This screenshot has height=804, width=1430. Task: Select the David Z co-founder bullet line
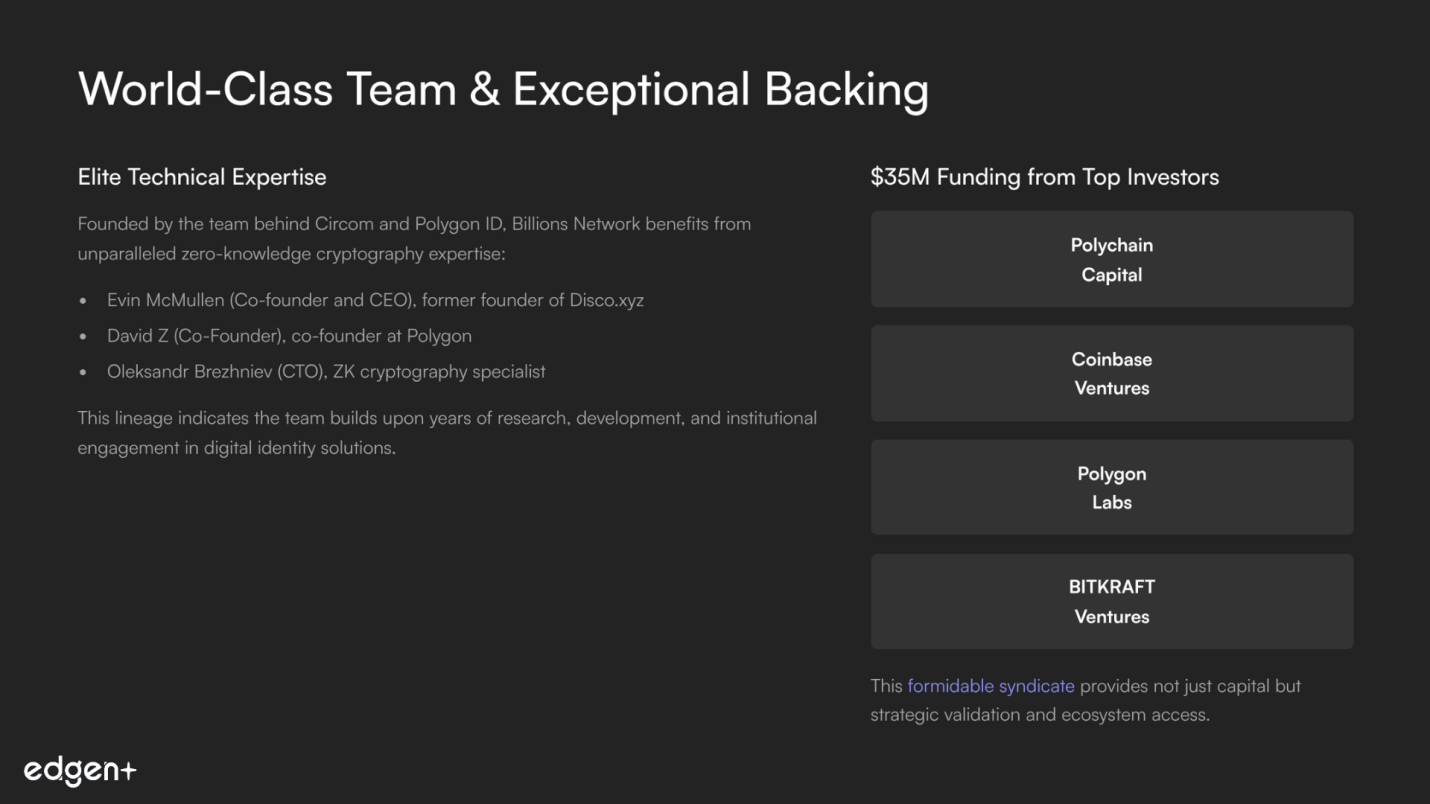pyautogui.click(x=289, y=336)
